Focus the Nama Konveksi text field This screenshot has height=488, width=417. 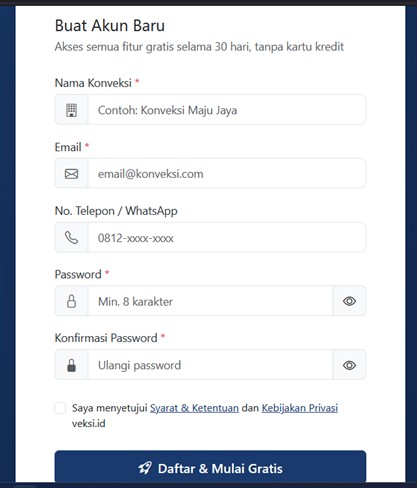[227, 110]
